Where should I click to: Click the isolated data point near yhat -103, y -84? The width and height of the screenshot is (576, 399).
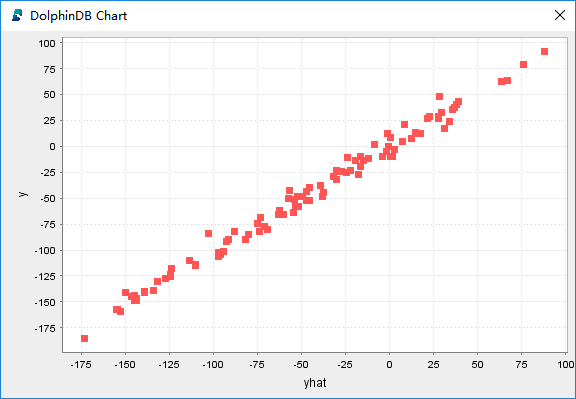pos(208,234)
